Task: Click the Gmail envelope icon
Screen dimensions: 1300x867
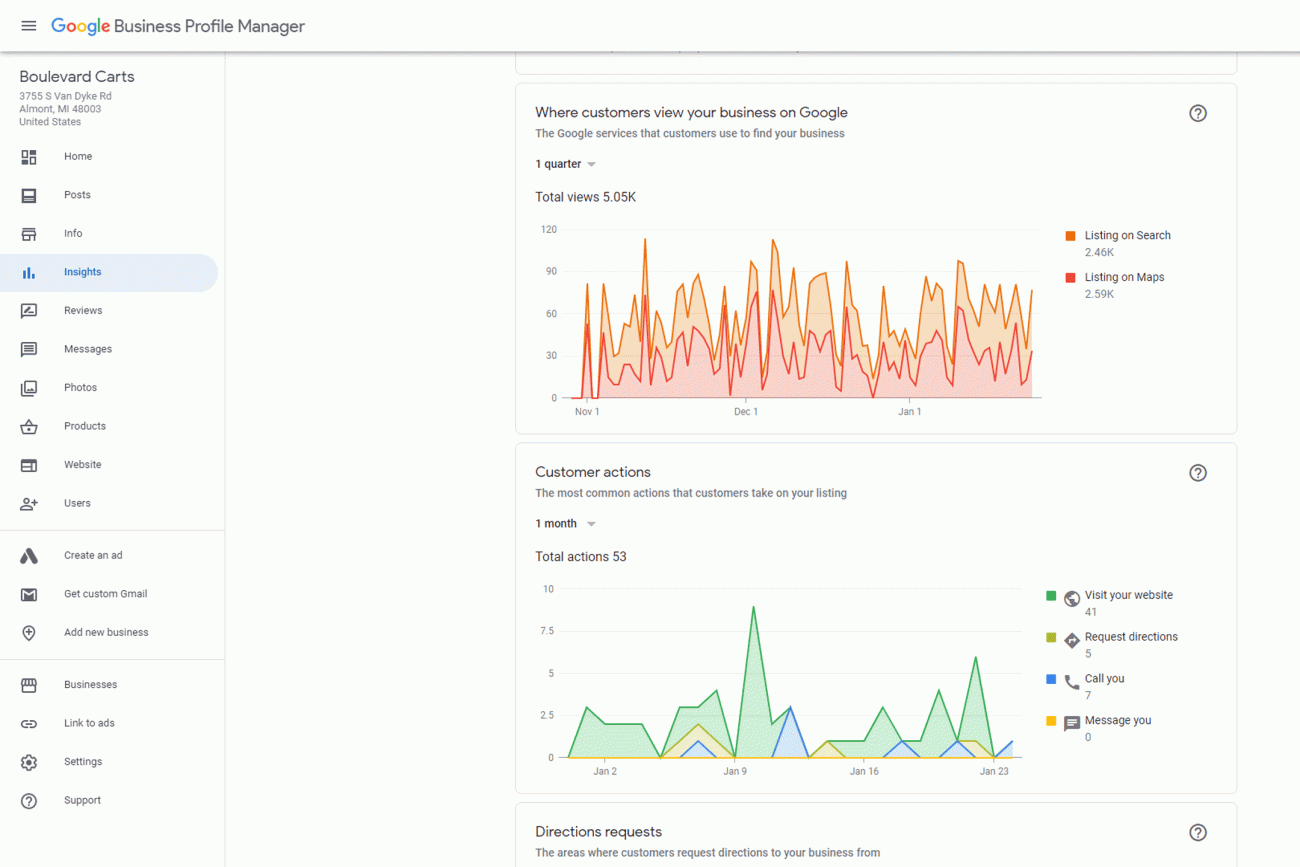Action: point(29,595)
